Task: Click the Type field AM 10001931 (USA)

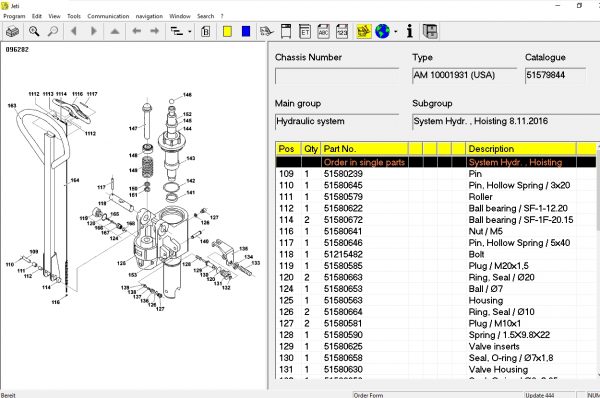Action: pyautogui.click(x=464, y=75)
